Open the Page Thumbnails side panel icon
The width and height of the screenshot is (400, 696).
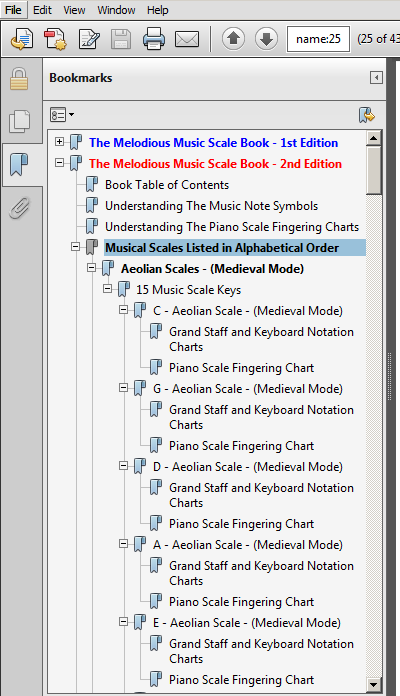point(20,121)
